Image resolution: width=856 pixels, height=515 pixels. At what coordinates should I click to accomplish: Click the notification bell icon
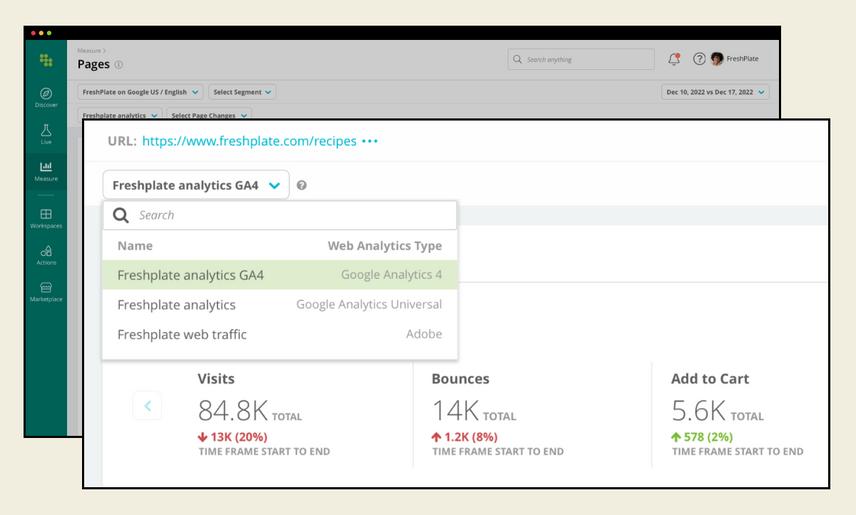[x=674, y=59]
